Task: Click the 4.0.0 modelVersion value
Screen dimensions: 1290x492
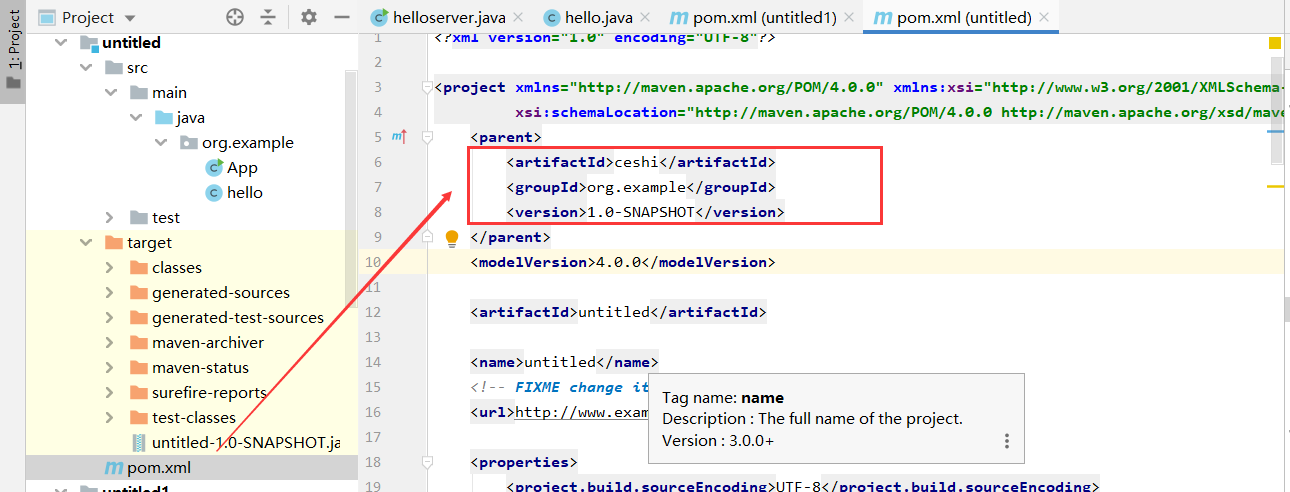Action: pos(619,262)
